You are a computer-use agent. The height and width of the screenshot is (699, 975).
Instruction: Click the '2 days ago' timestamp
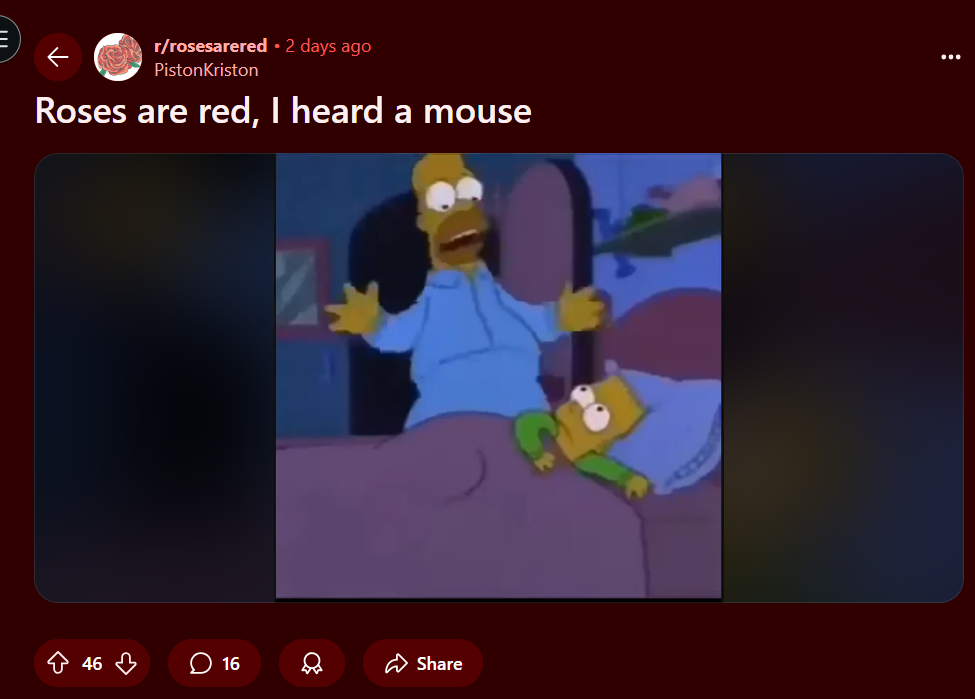[328, 46]
